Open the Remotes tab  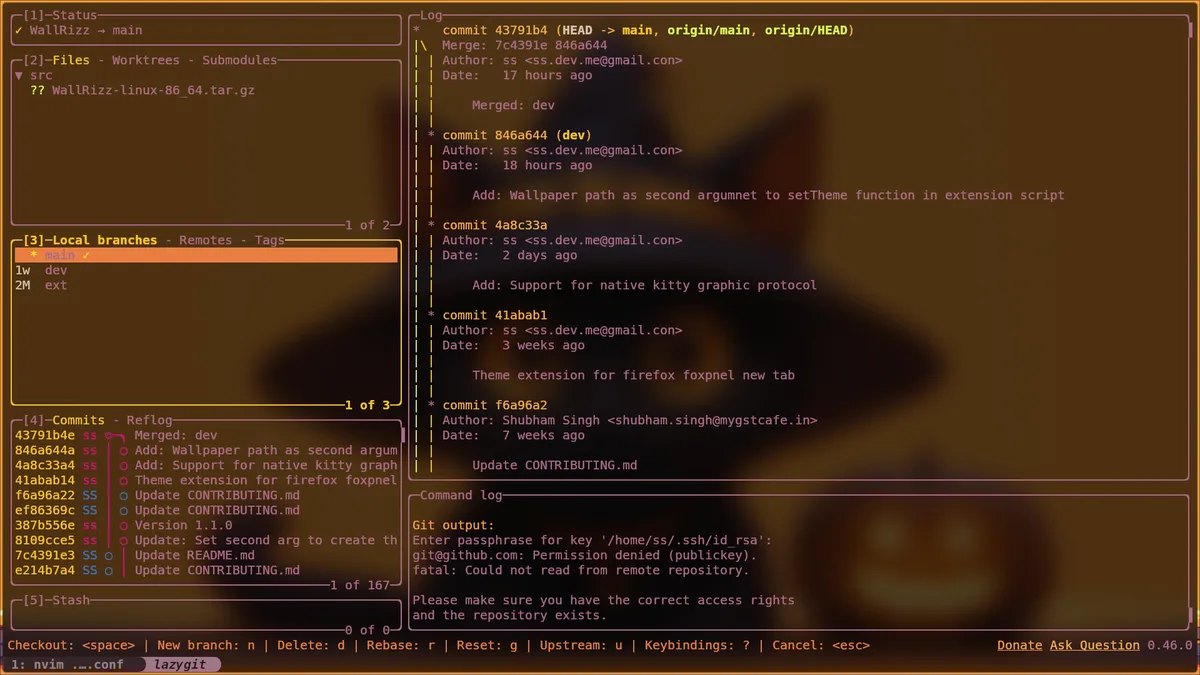206,240
